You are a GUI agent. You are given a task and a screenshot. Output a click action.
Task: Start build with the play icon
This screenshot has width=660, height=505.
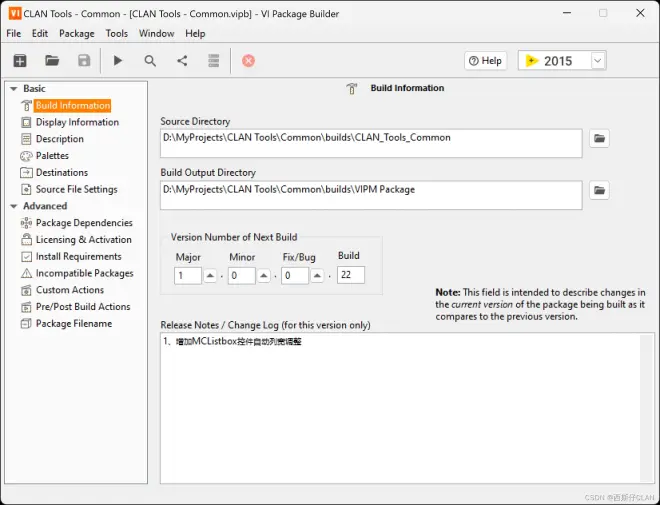click(x=118, y=61)
